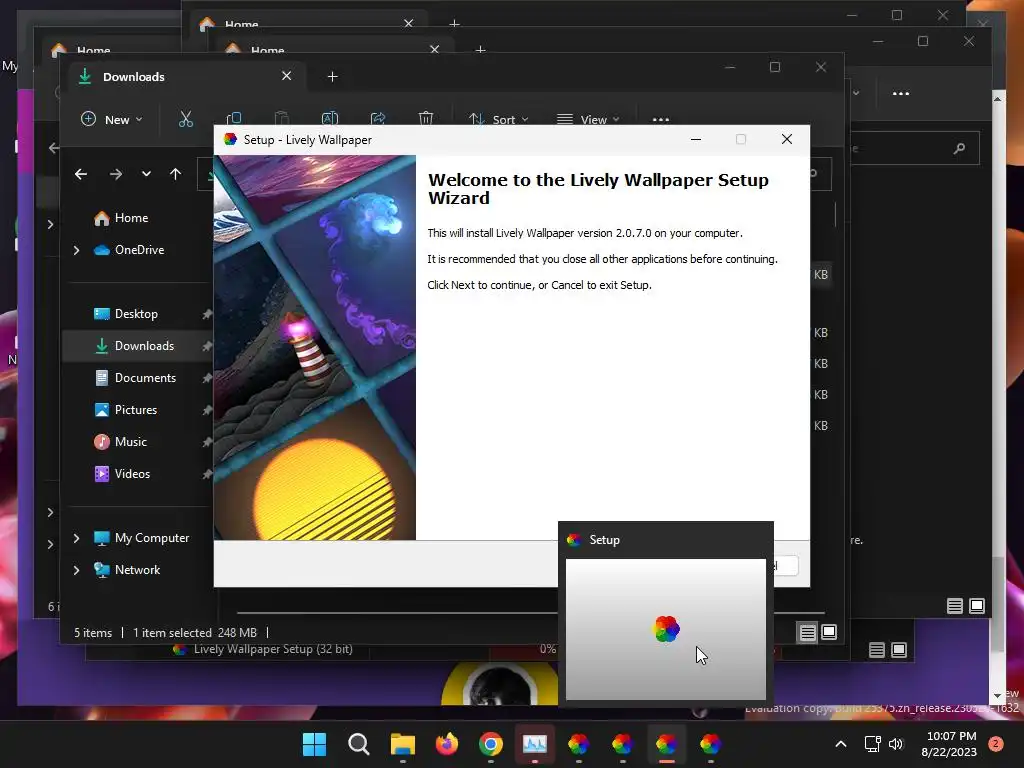Open the New dropdown in Downloads window
The height and width of the screenshot is (768, 1024).
[x=112, y=120]
